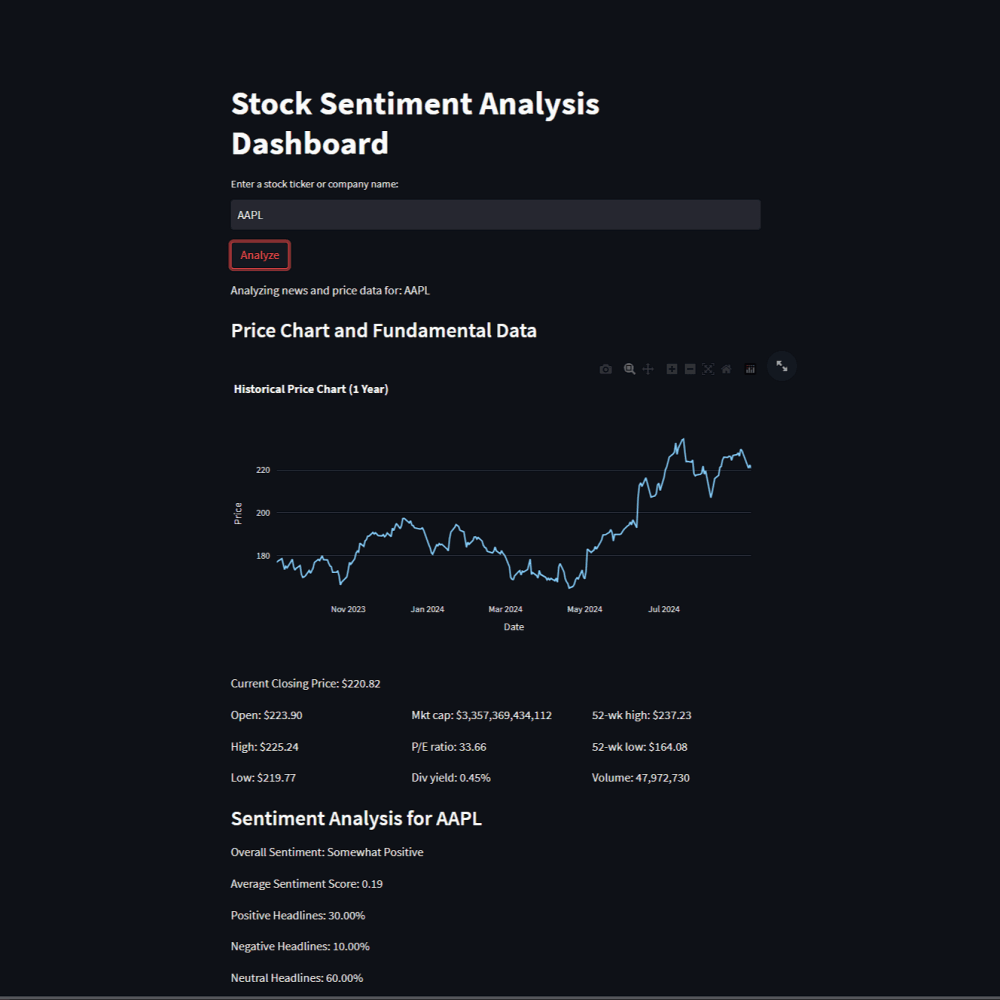Zoom out on the price chart
The width and height of the screenshot is (1000, 1000).
point(689,368)
